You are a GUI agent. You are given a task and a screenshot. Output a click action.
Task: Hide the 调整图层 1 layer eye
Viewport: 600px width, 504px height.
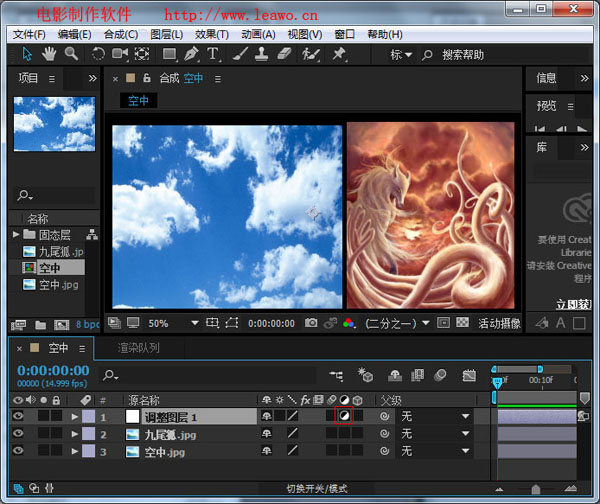[18, 416]
